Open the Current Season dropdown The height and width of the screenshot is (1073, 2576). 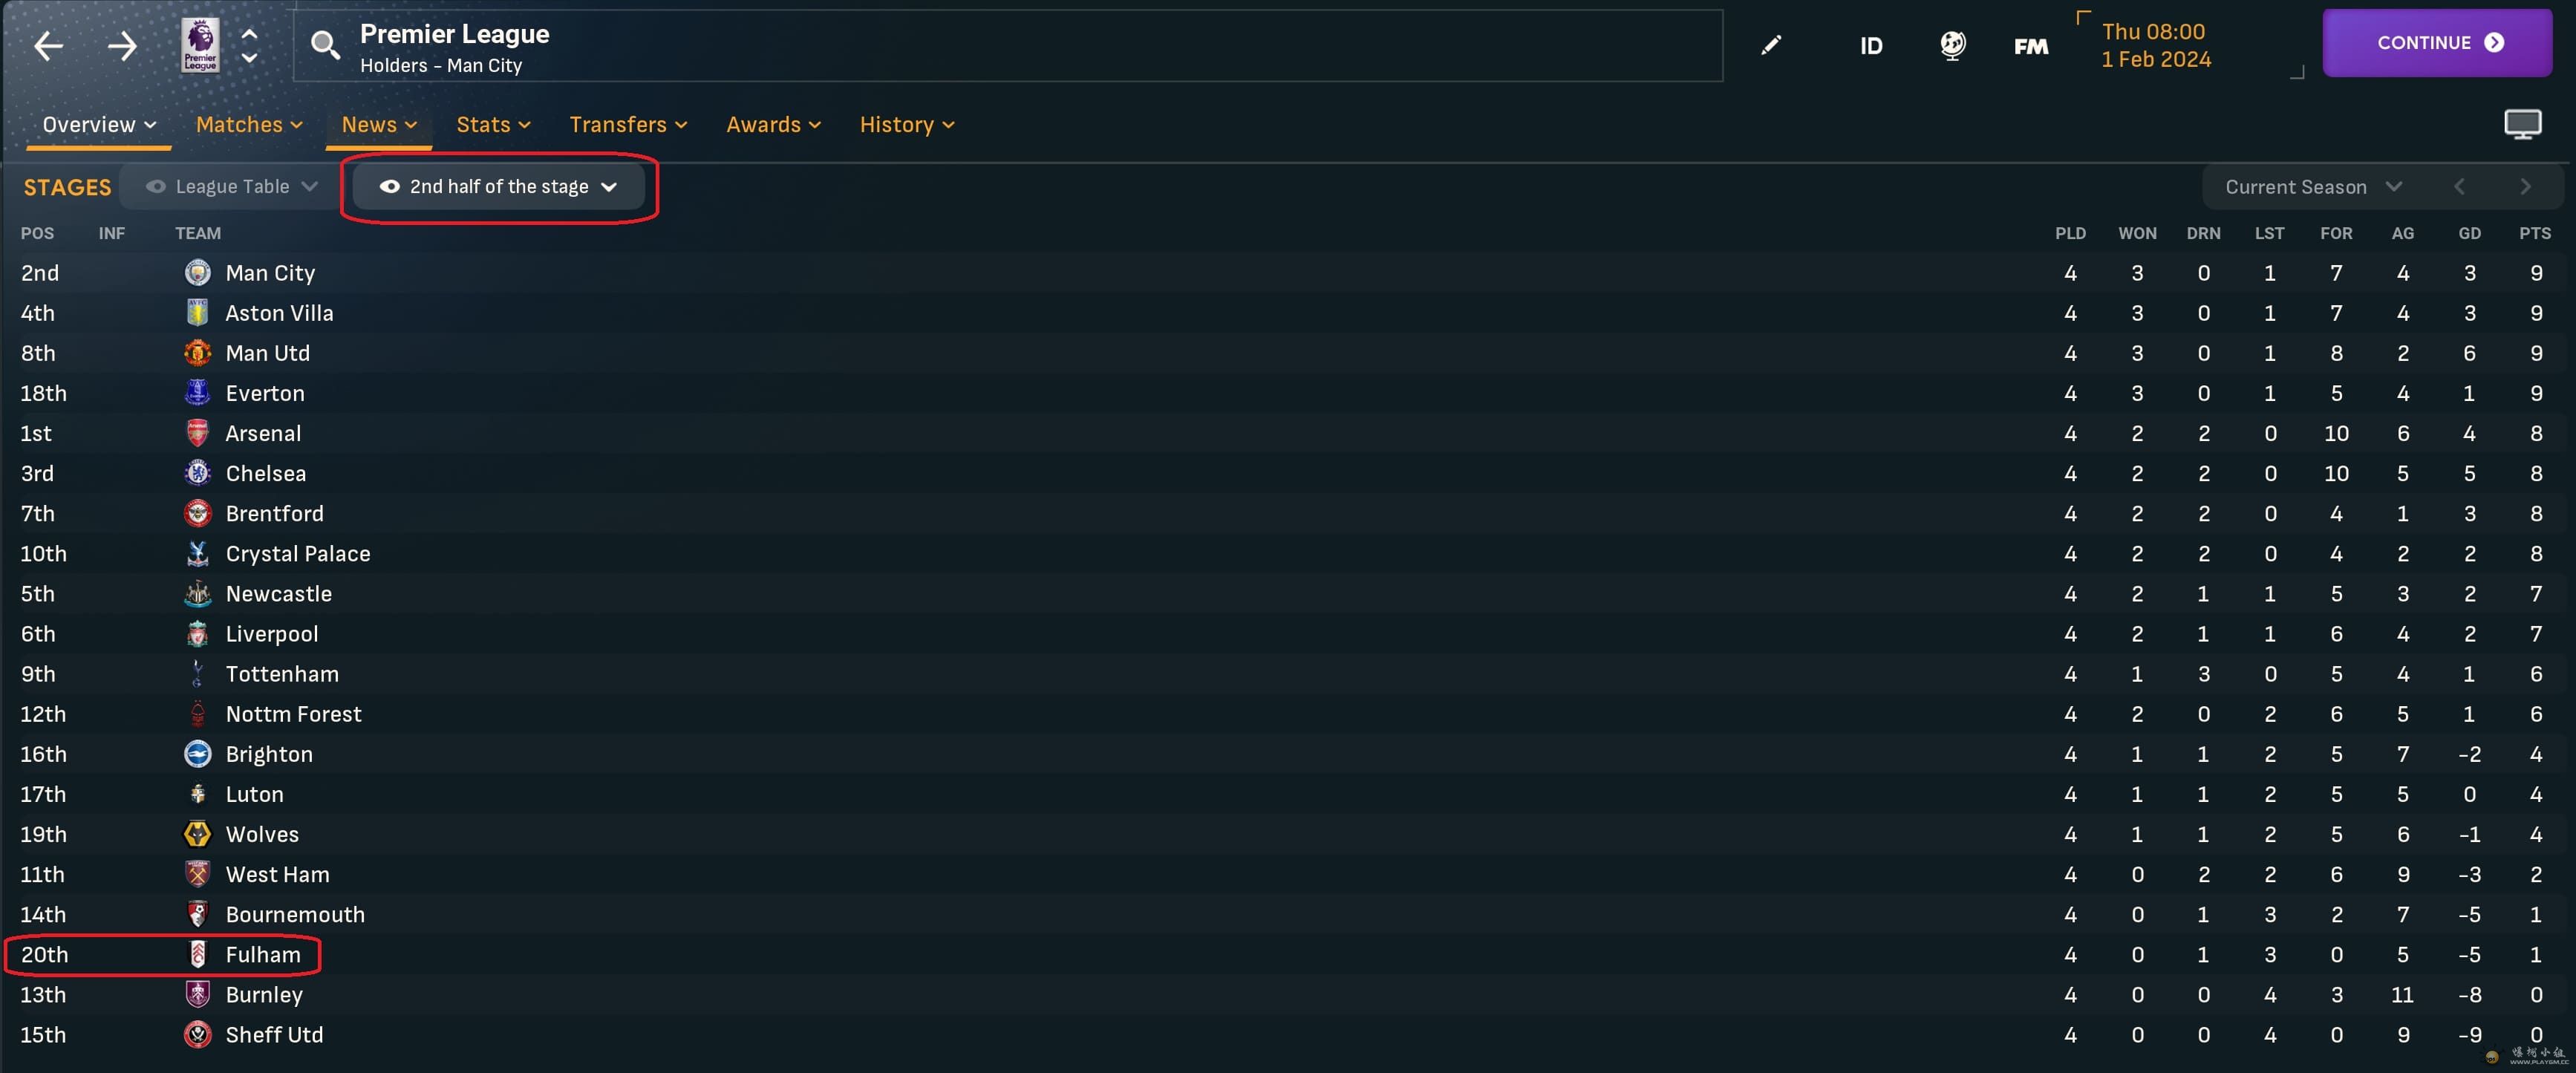(x=2313, y=187)
